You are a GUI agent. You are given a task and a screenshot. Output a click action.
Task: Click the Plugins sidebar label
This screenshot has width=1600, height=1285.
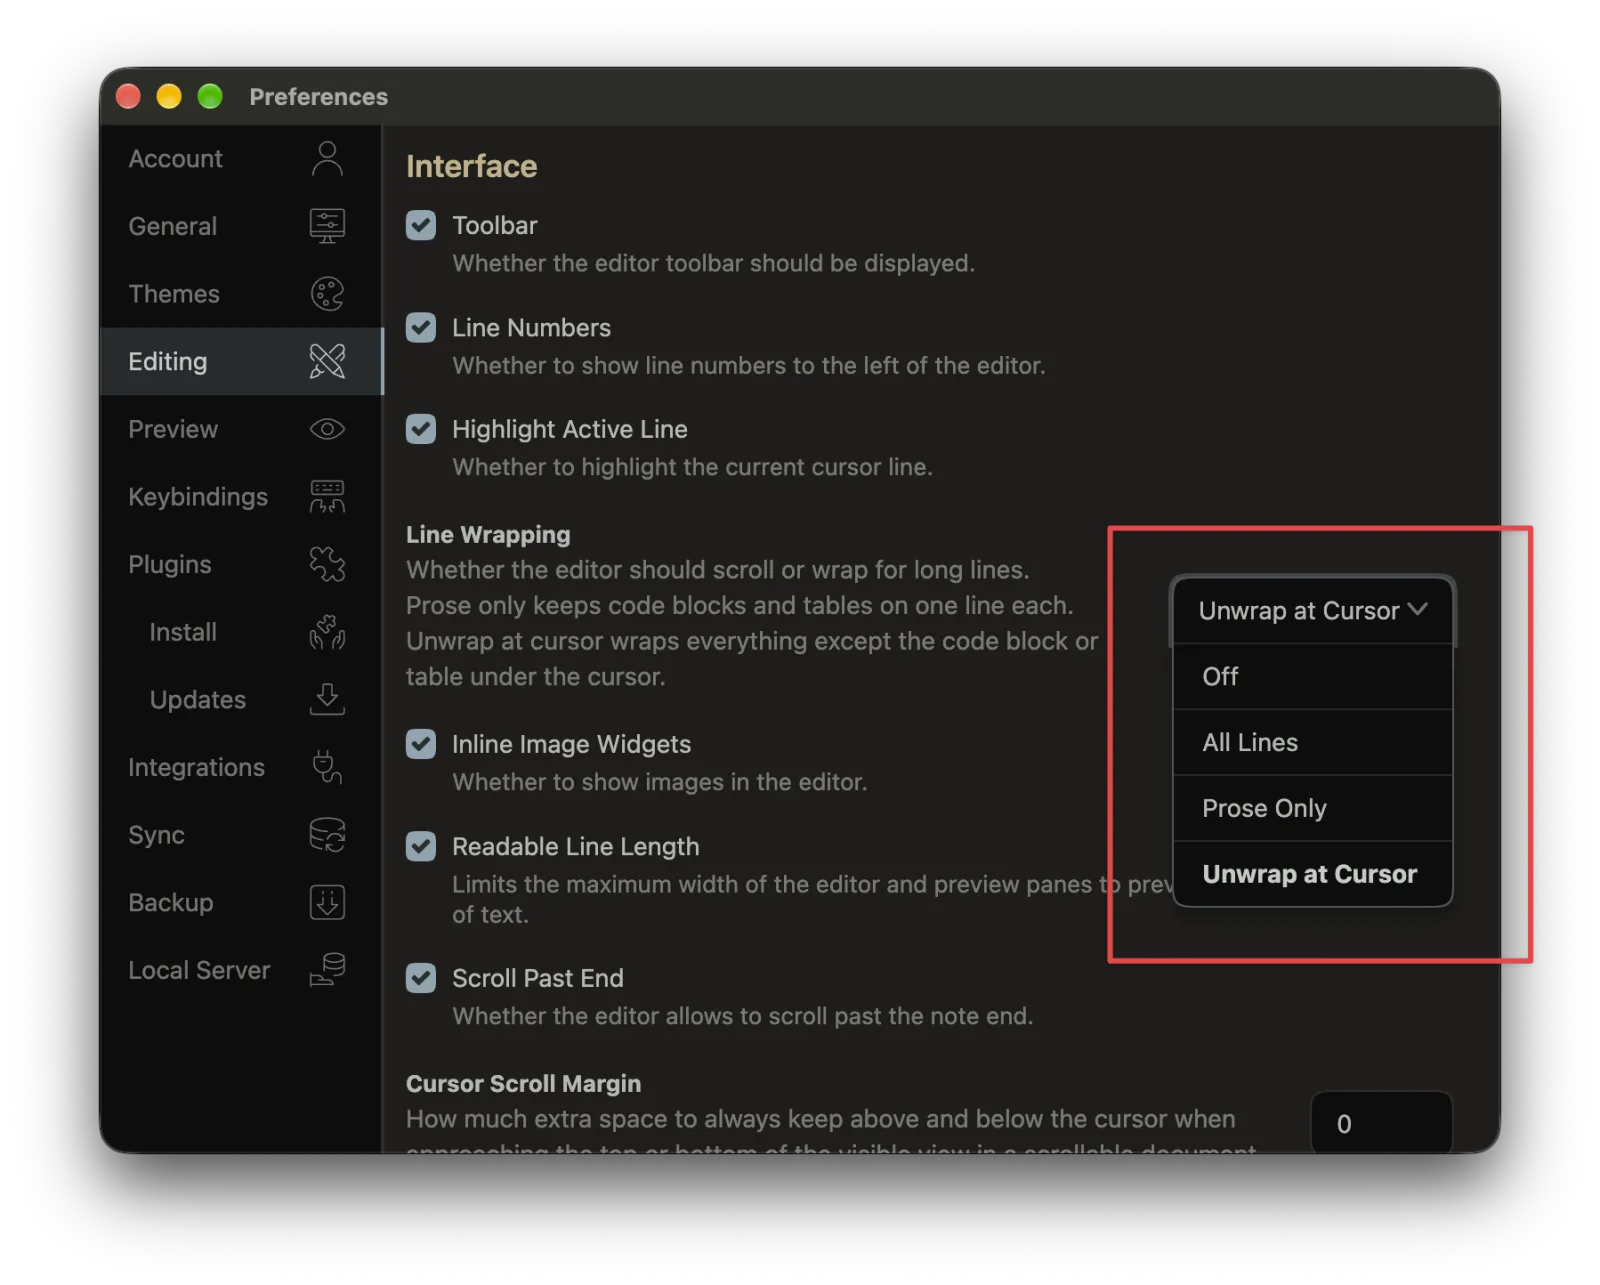tap(170, 564)
